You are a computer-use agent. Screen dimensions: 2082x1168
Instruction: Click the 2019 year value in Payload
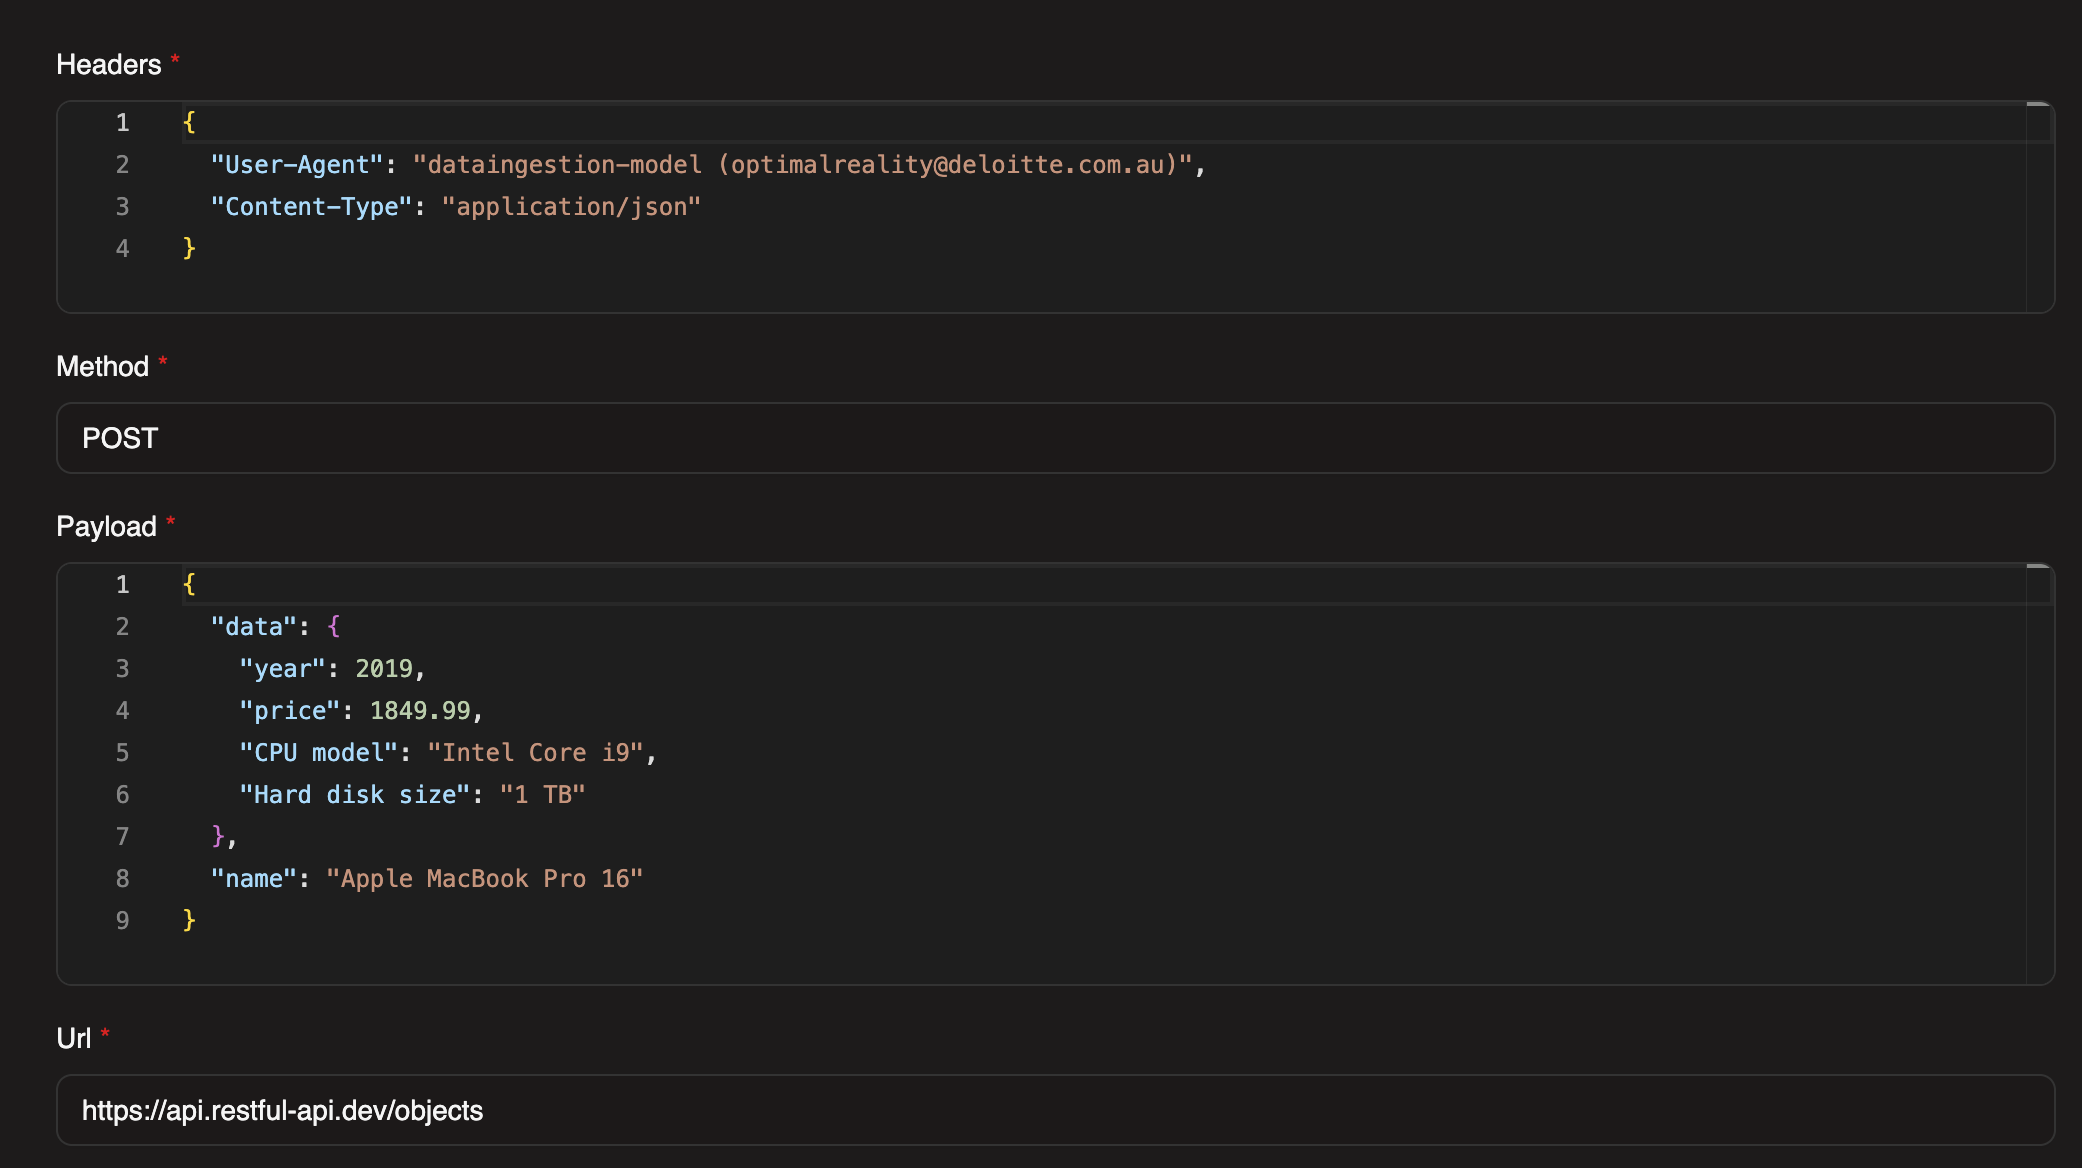(x=384, y=669)
